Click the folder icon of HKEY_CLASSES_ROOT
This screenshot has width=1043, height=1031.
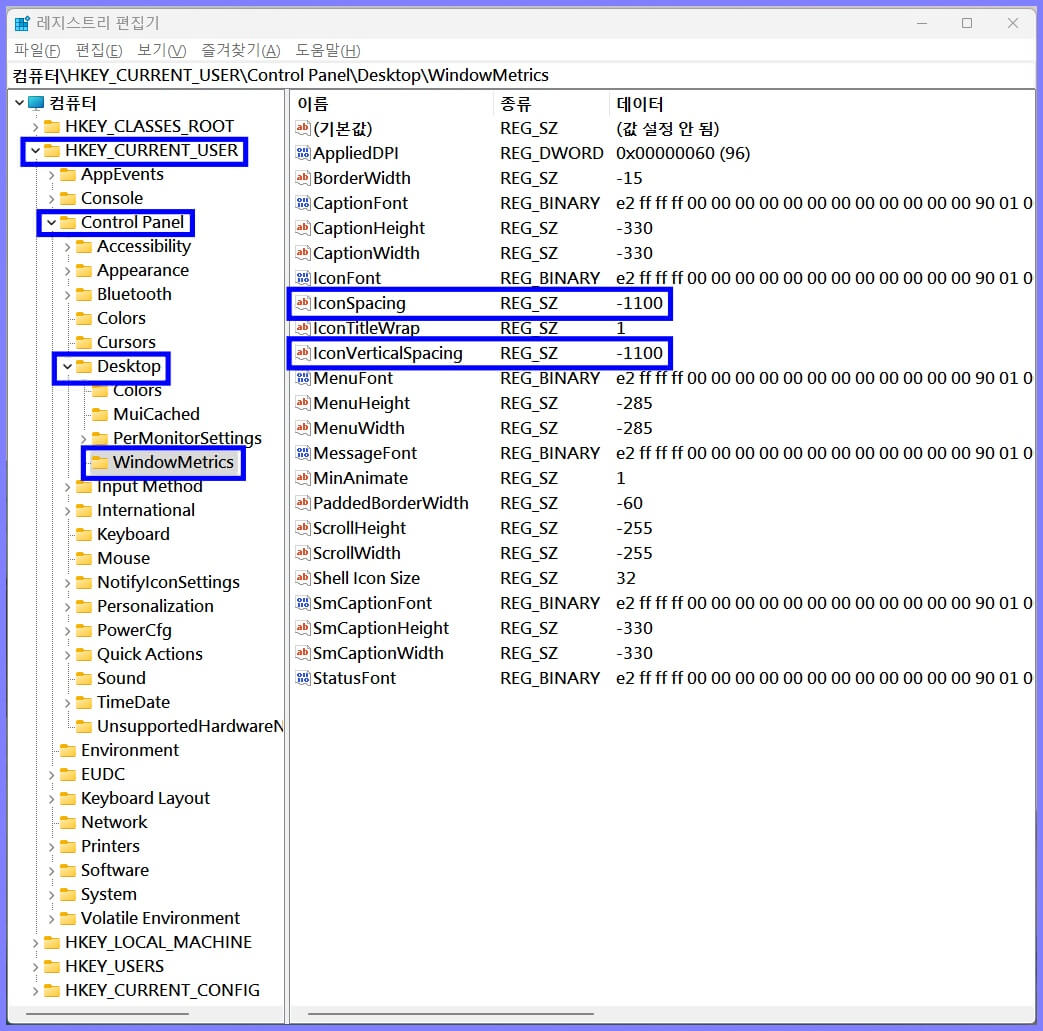52,126
